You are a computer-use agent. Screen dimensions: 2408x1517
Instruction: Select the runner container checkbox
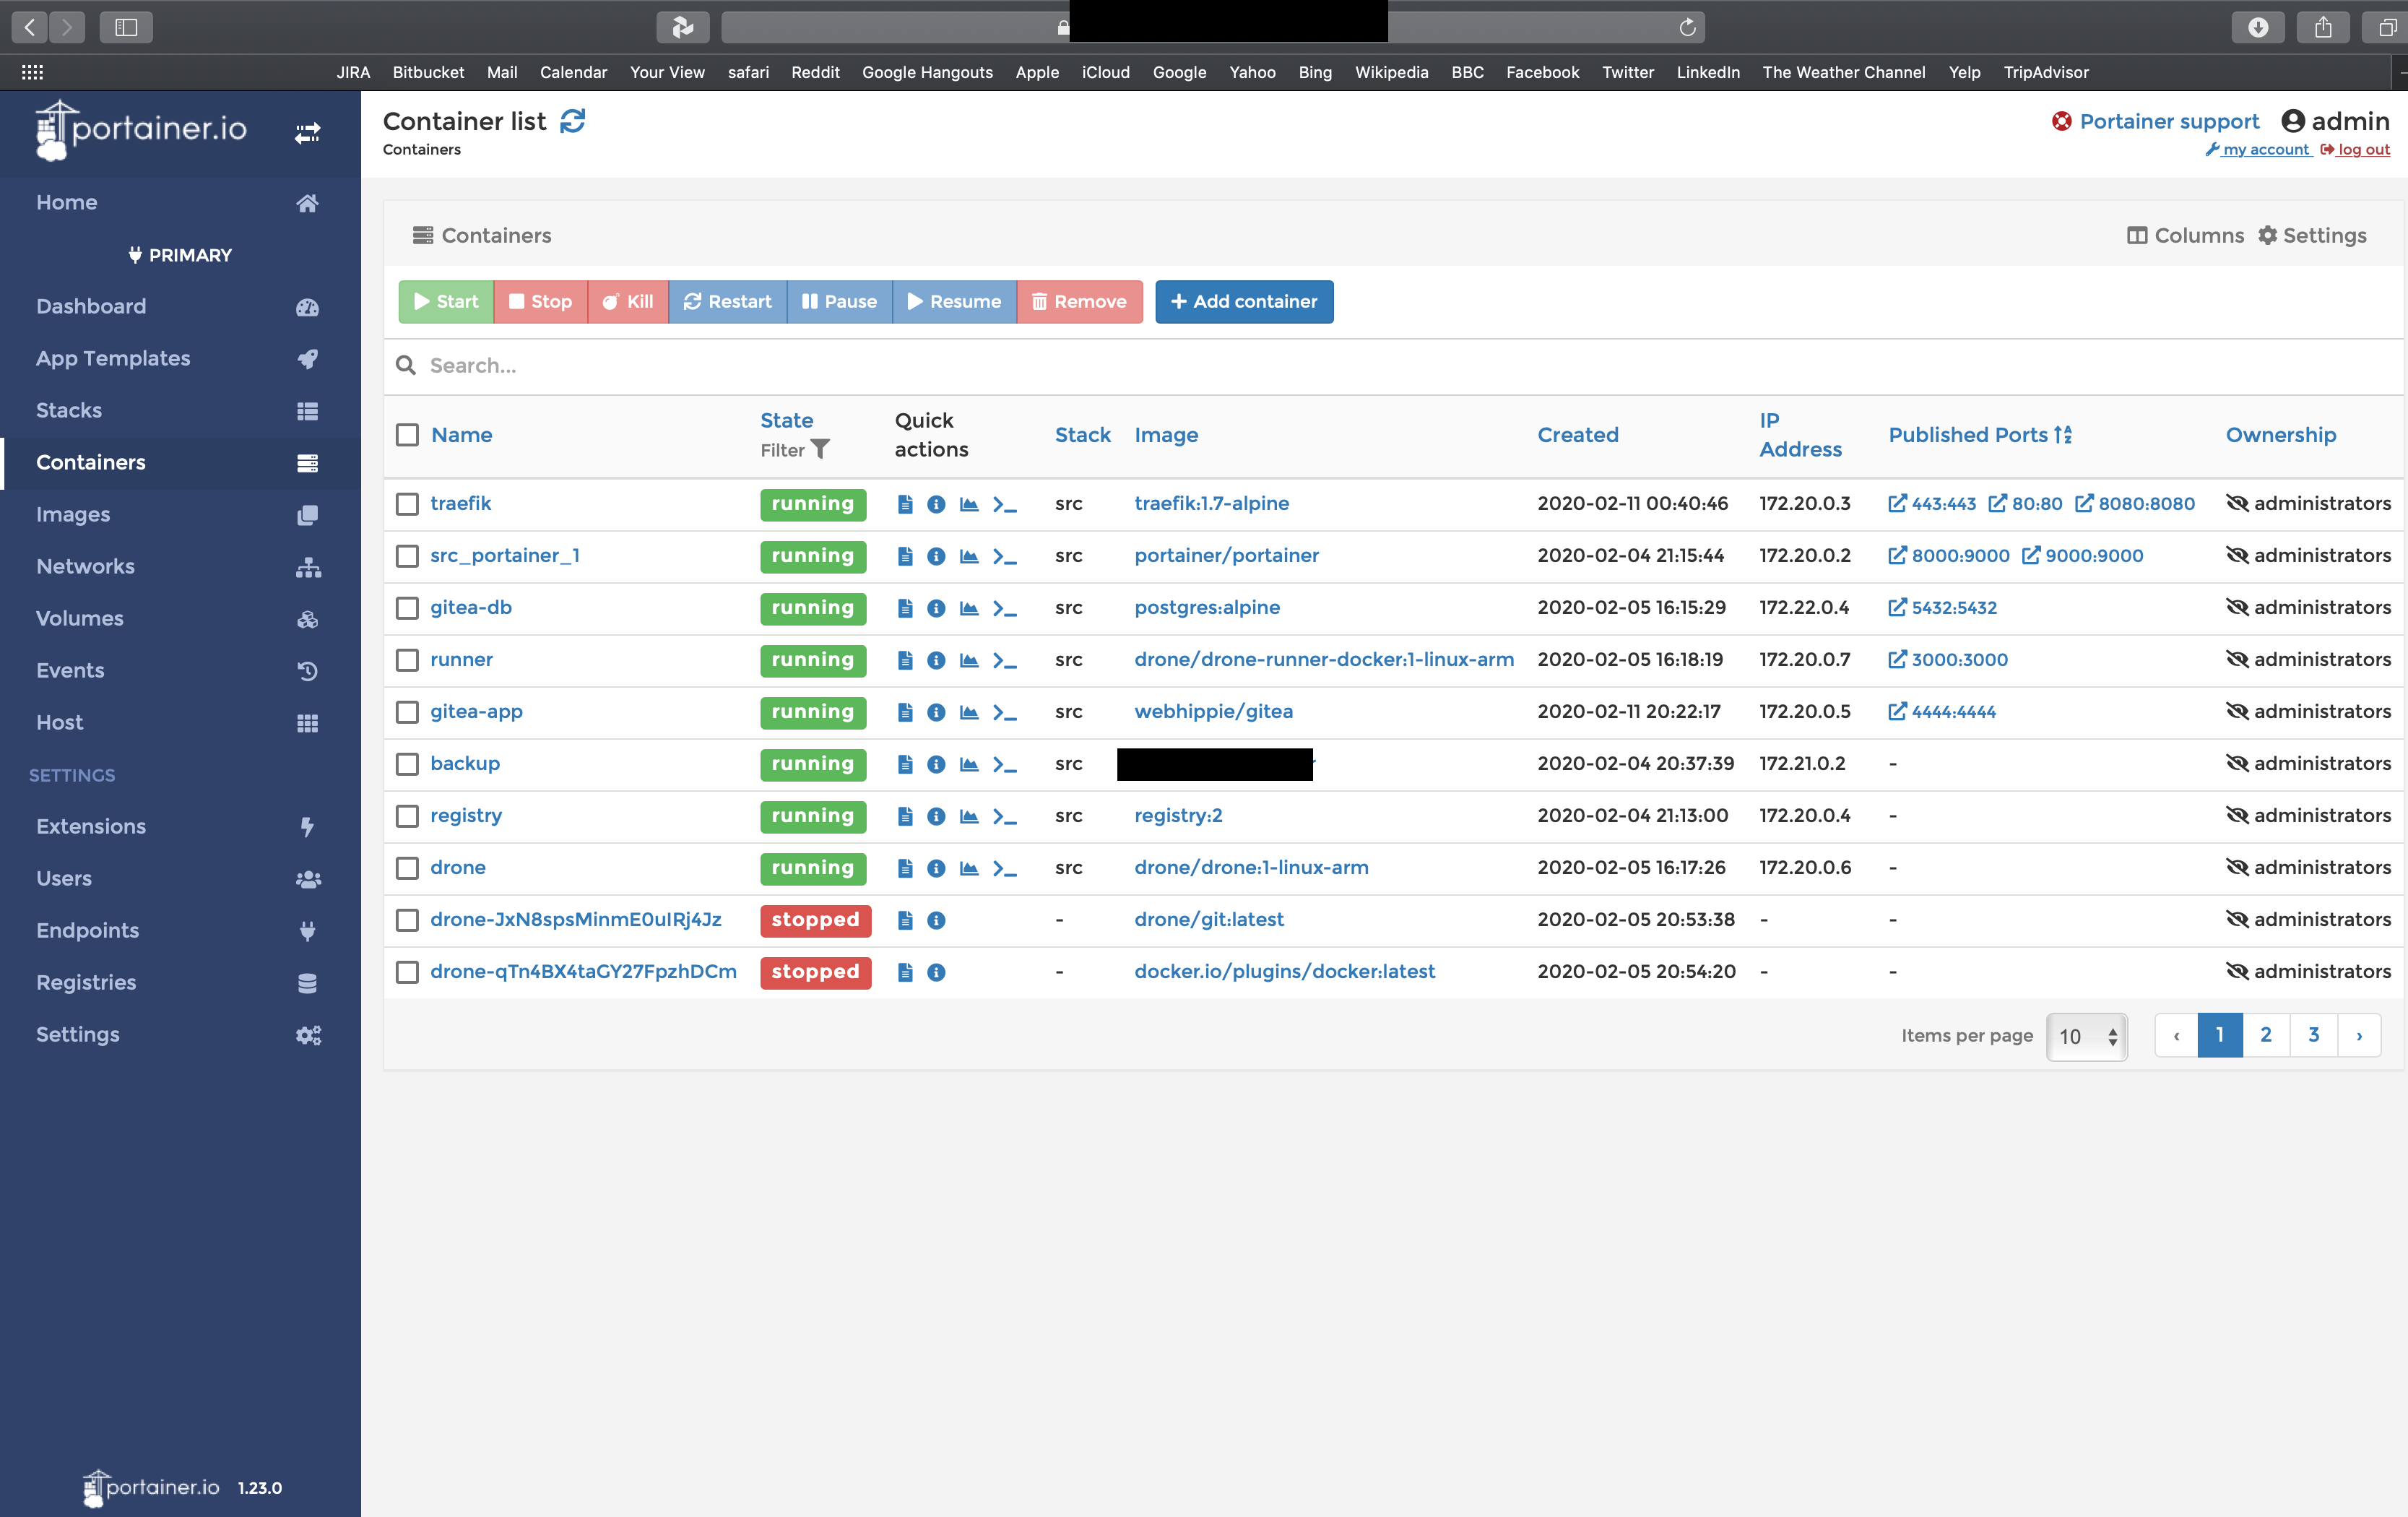(x=407, y=660)
